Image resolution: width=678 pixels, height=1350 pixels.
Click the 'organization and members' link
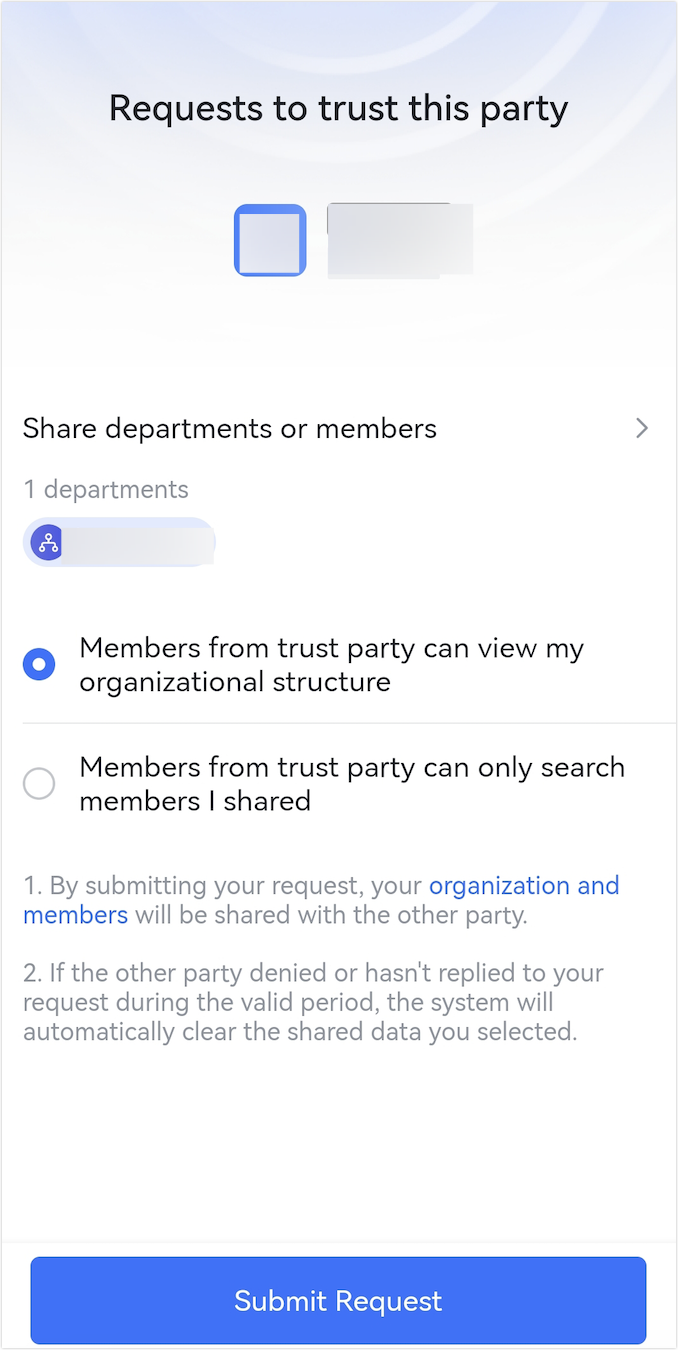tap(524, 885)
